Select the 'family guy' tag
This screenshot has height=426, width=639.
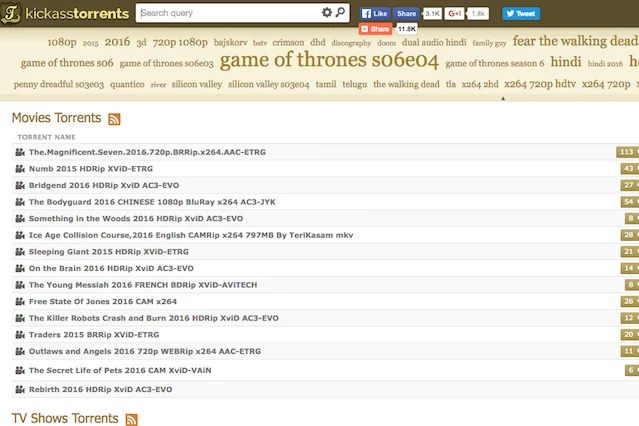(x=489, y=43)
